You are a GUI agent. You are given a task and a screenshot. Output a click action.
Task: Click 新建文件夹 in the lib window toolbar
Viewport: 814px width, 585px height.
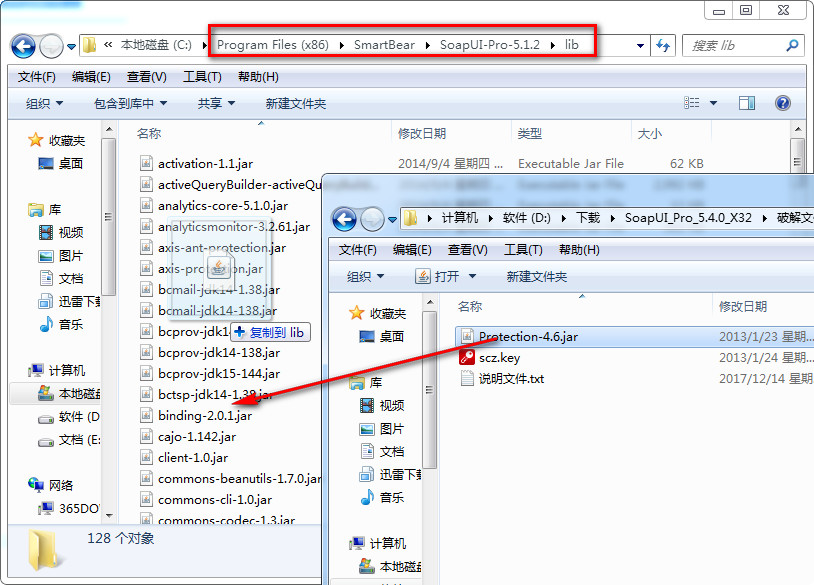[296, 103]
